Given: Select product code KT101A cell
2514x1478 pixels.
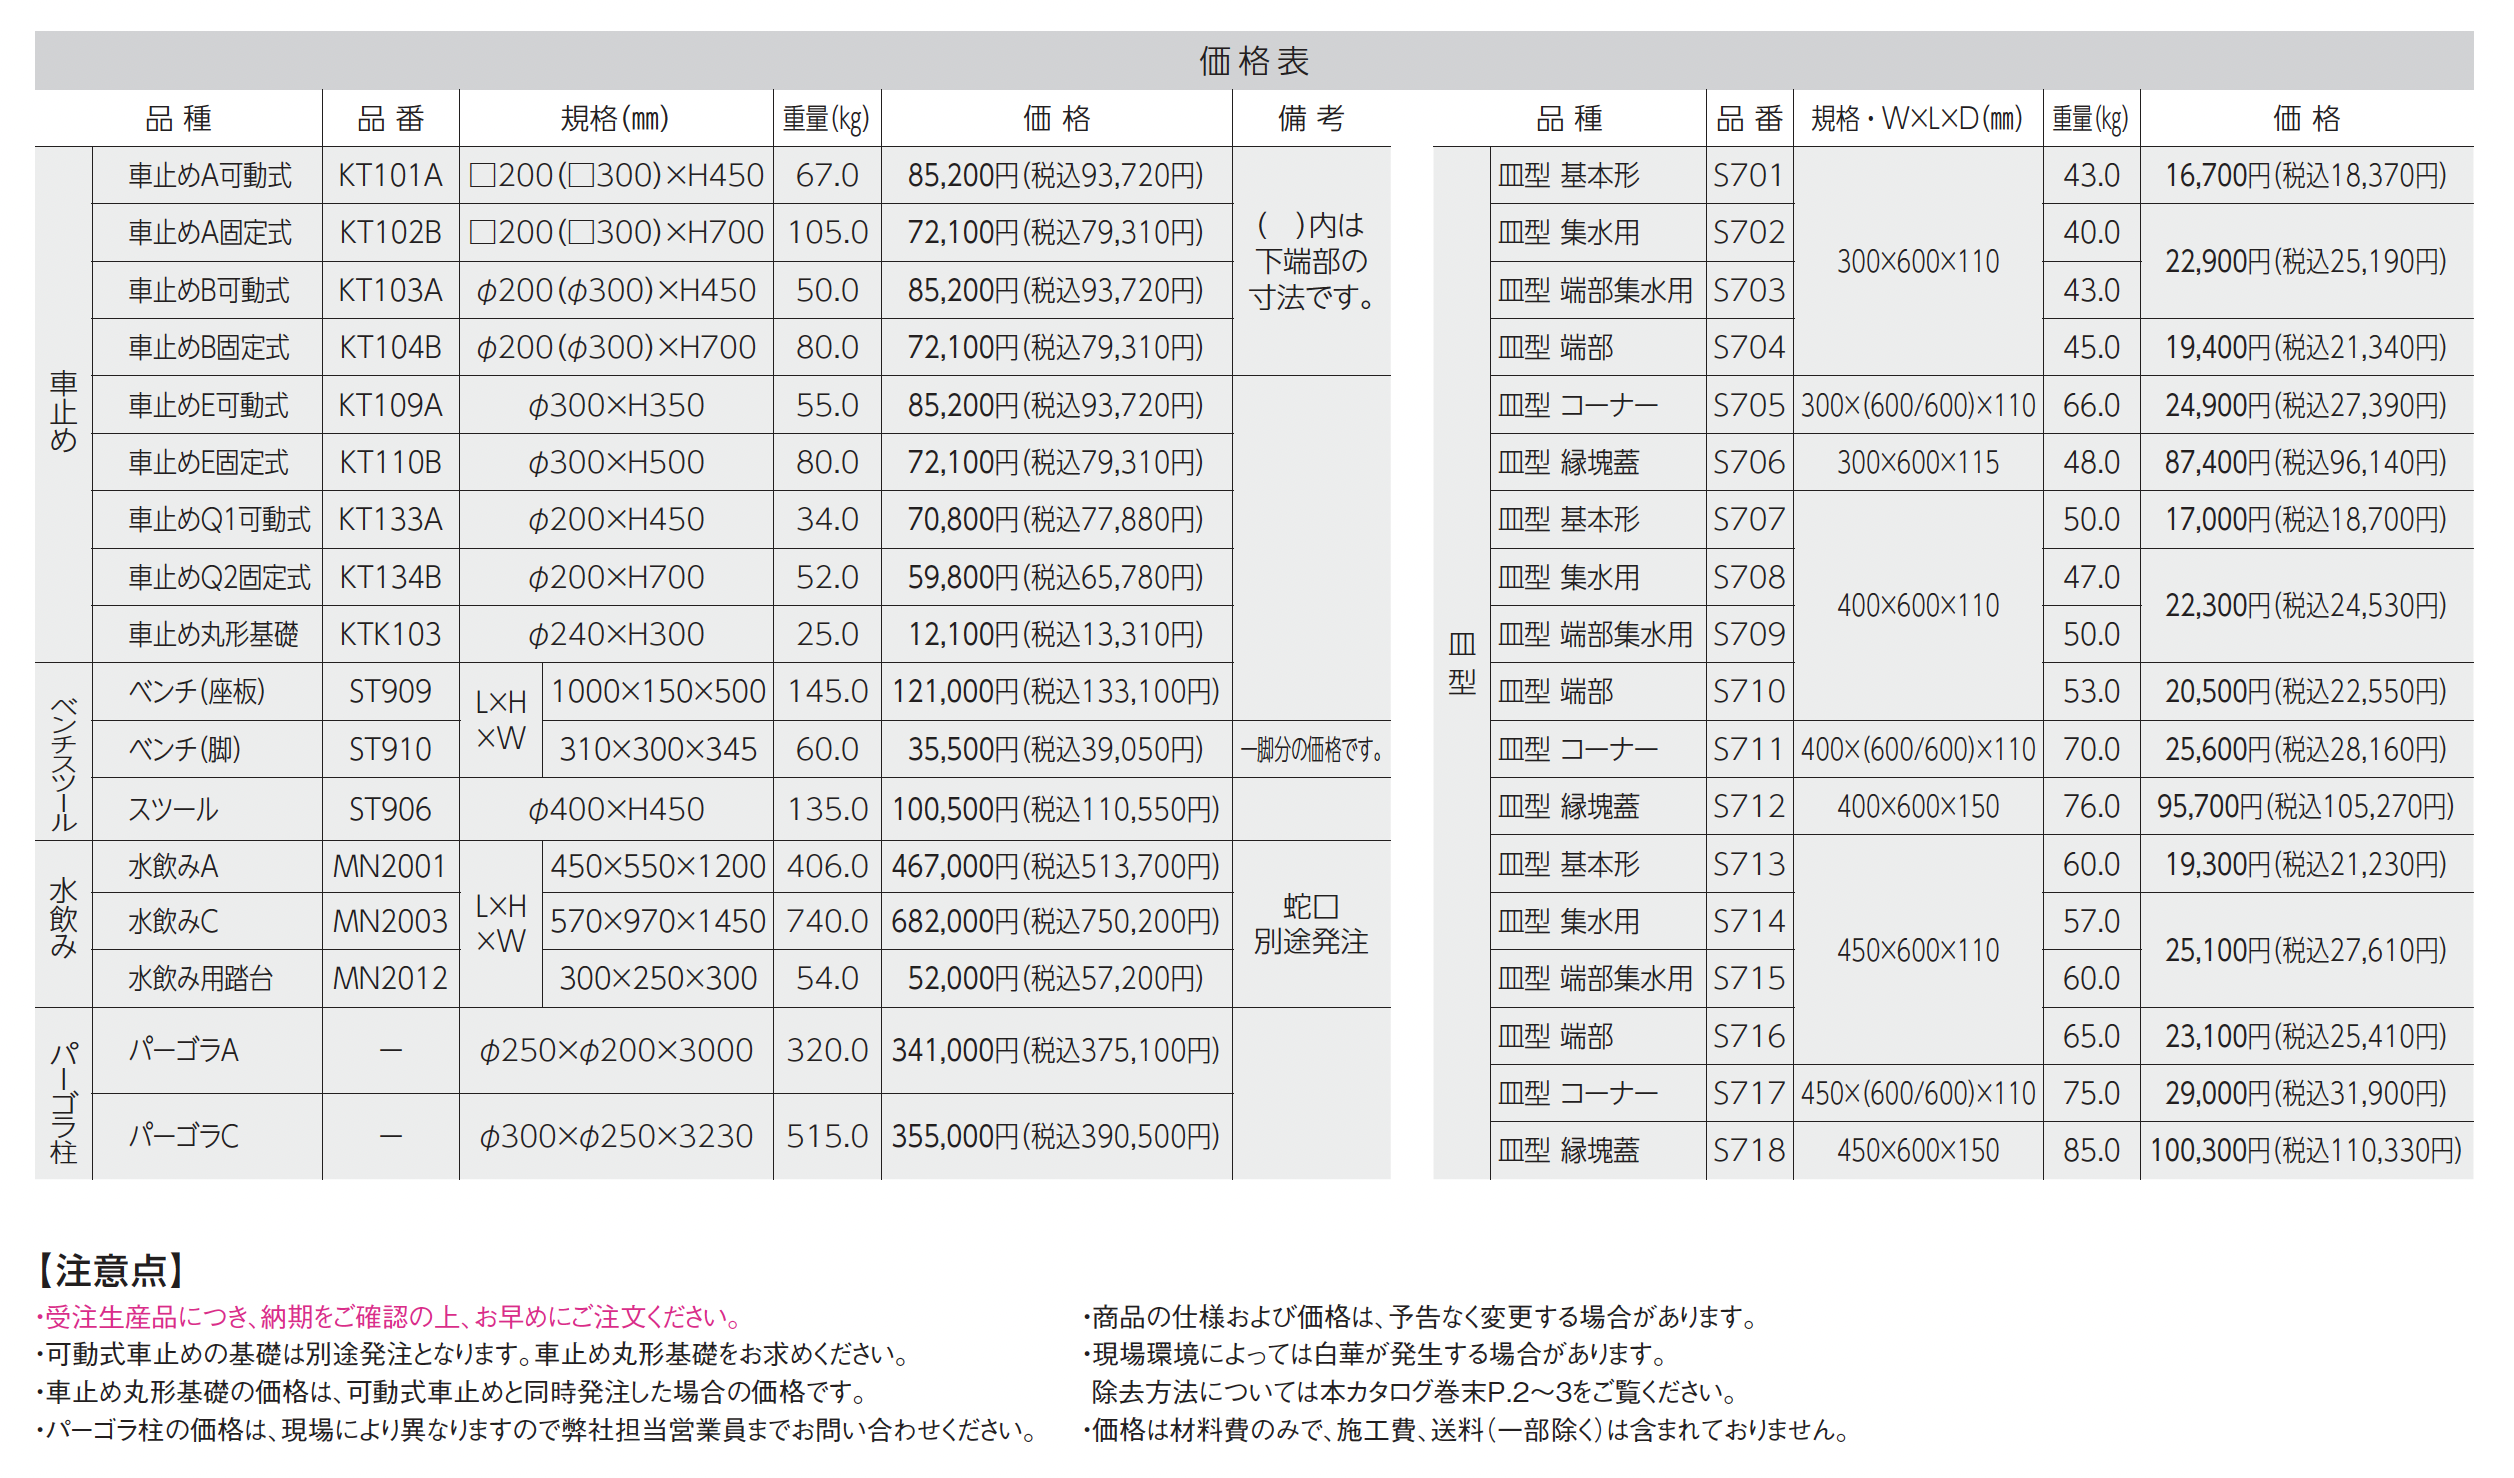Looking at the screenshot, I should tap(390, 176).
